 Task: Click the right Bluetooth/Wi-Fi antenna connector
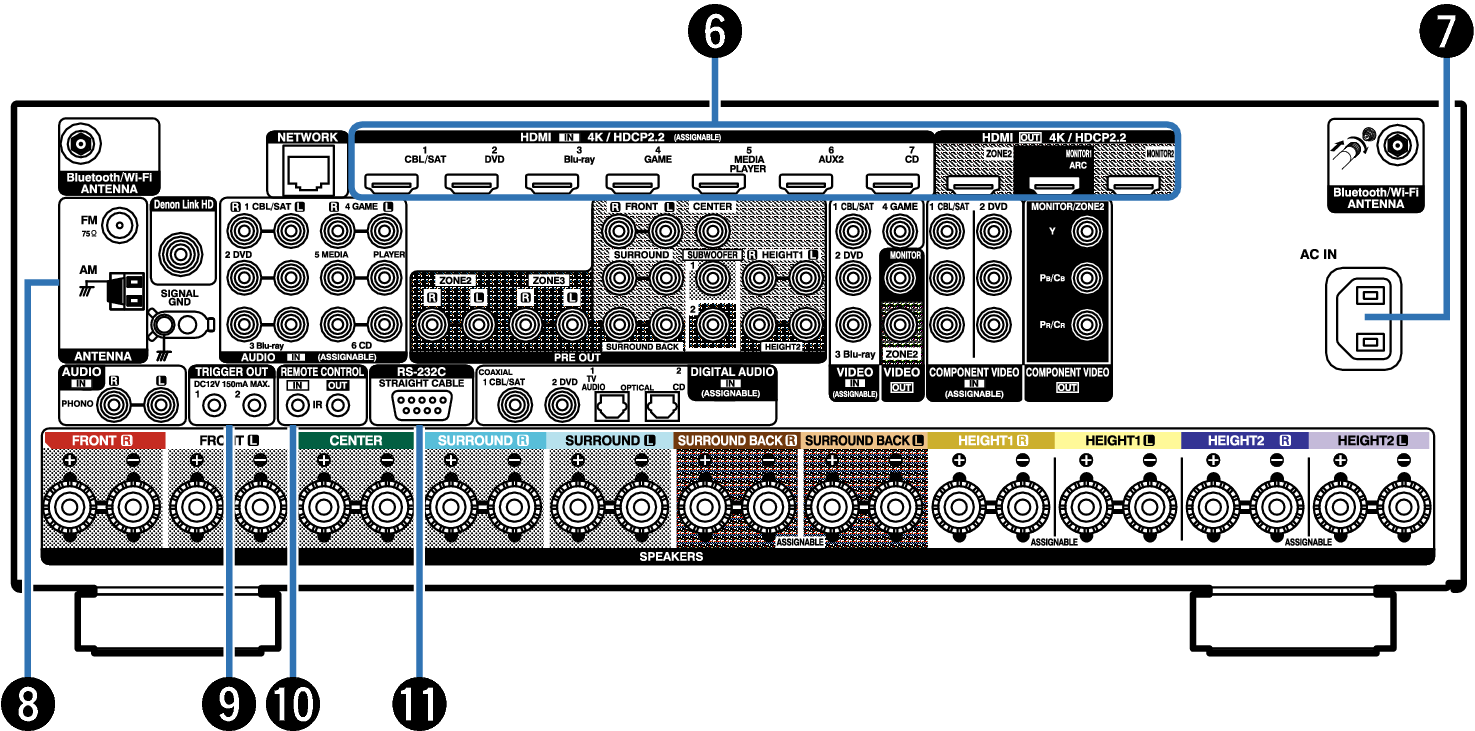click(1396, 145)
